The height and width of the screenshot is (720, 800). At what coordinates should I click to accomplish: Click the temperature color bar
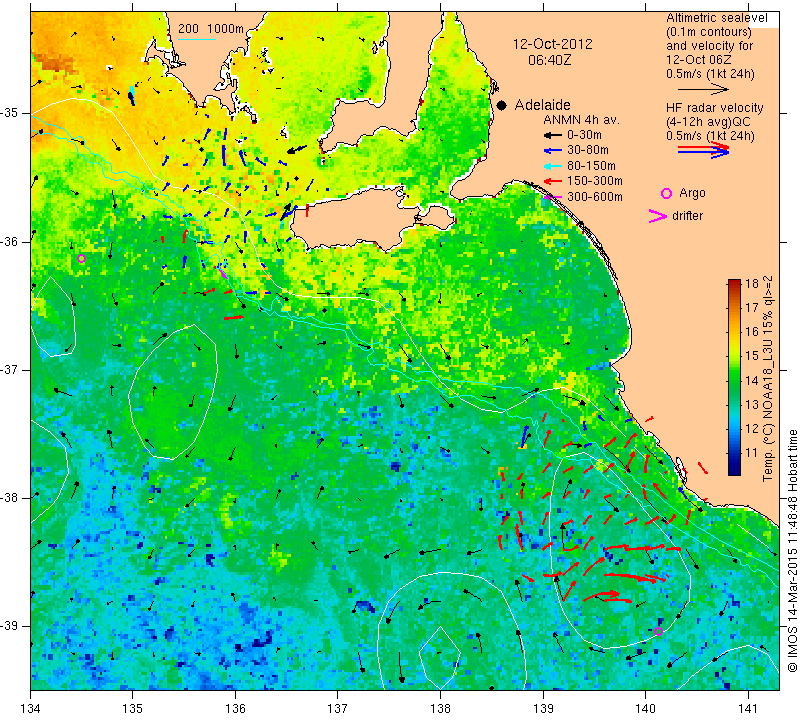(x=734, y=377)
